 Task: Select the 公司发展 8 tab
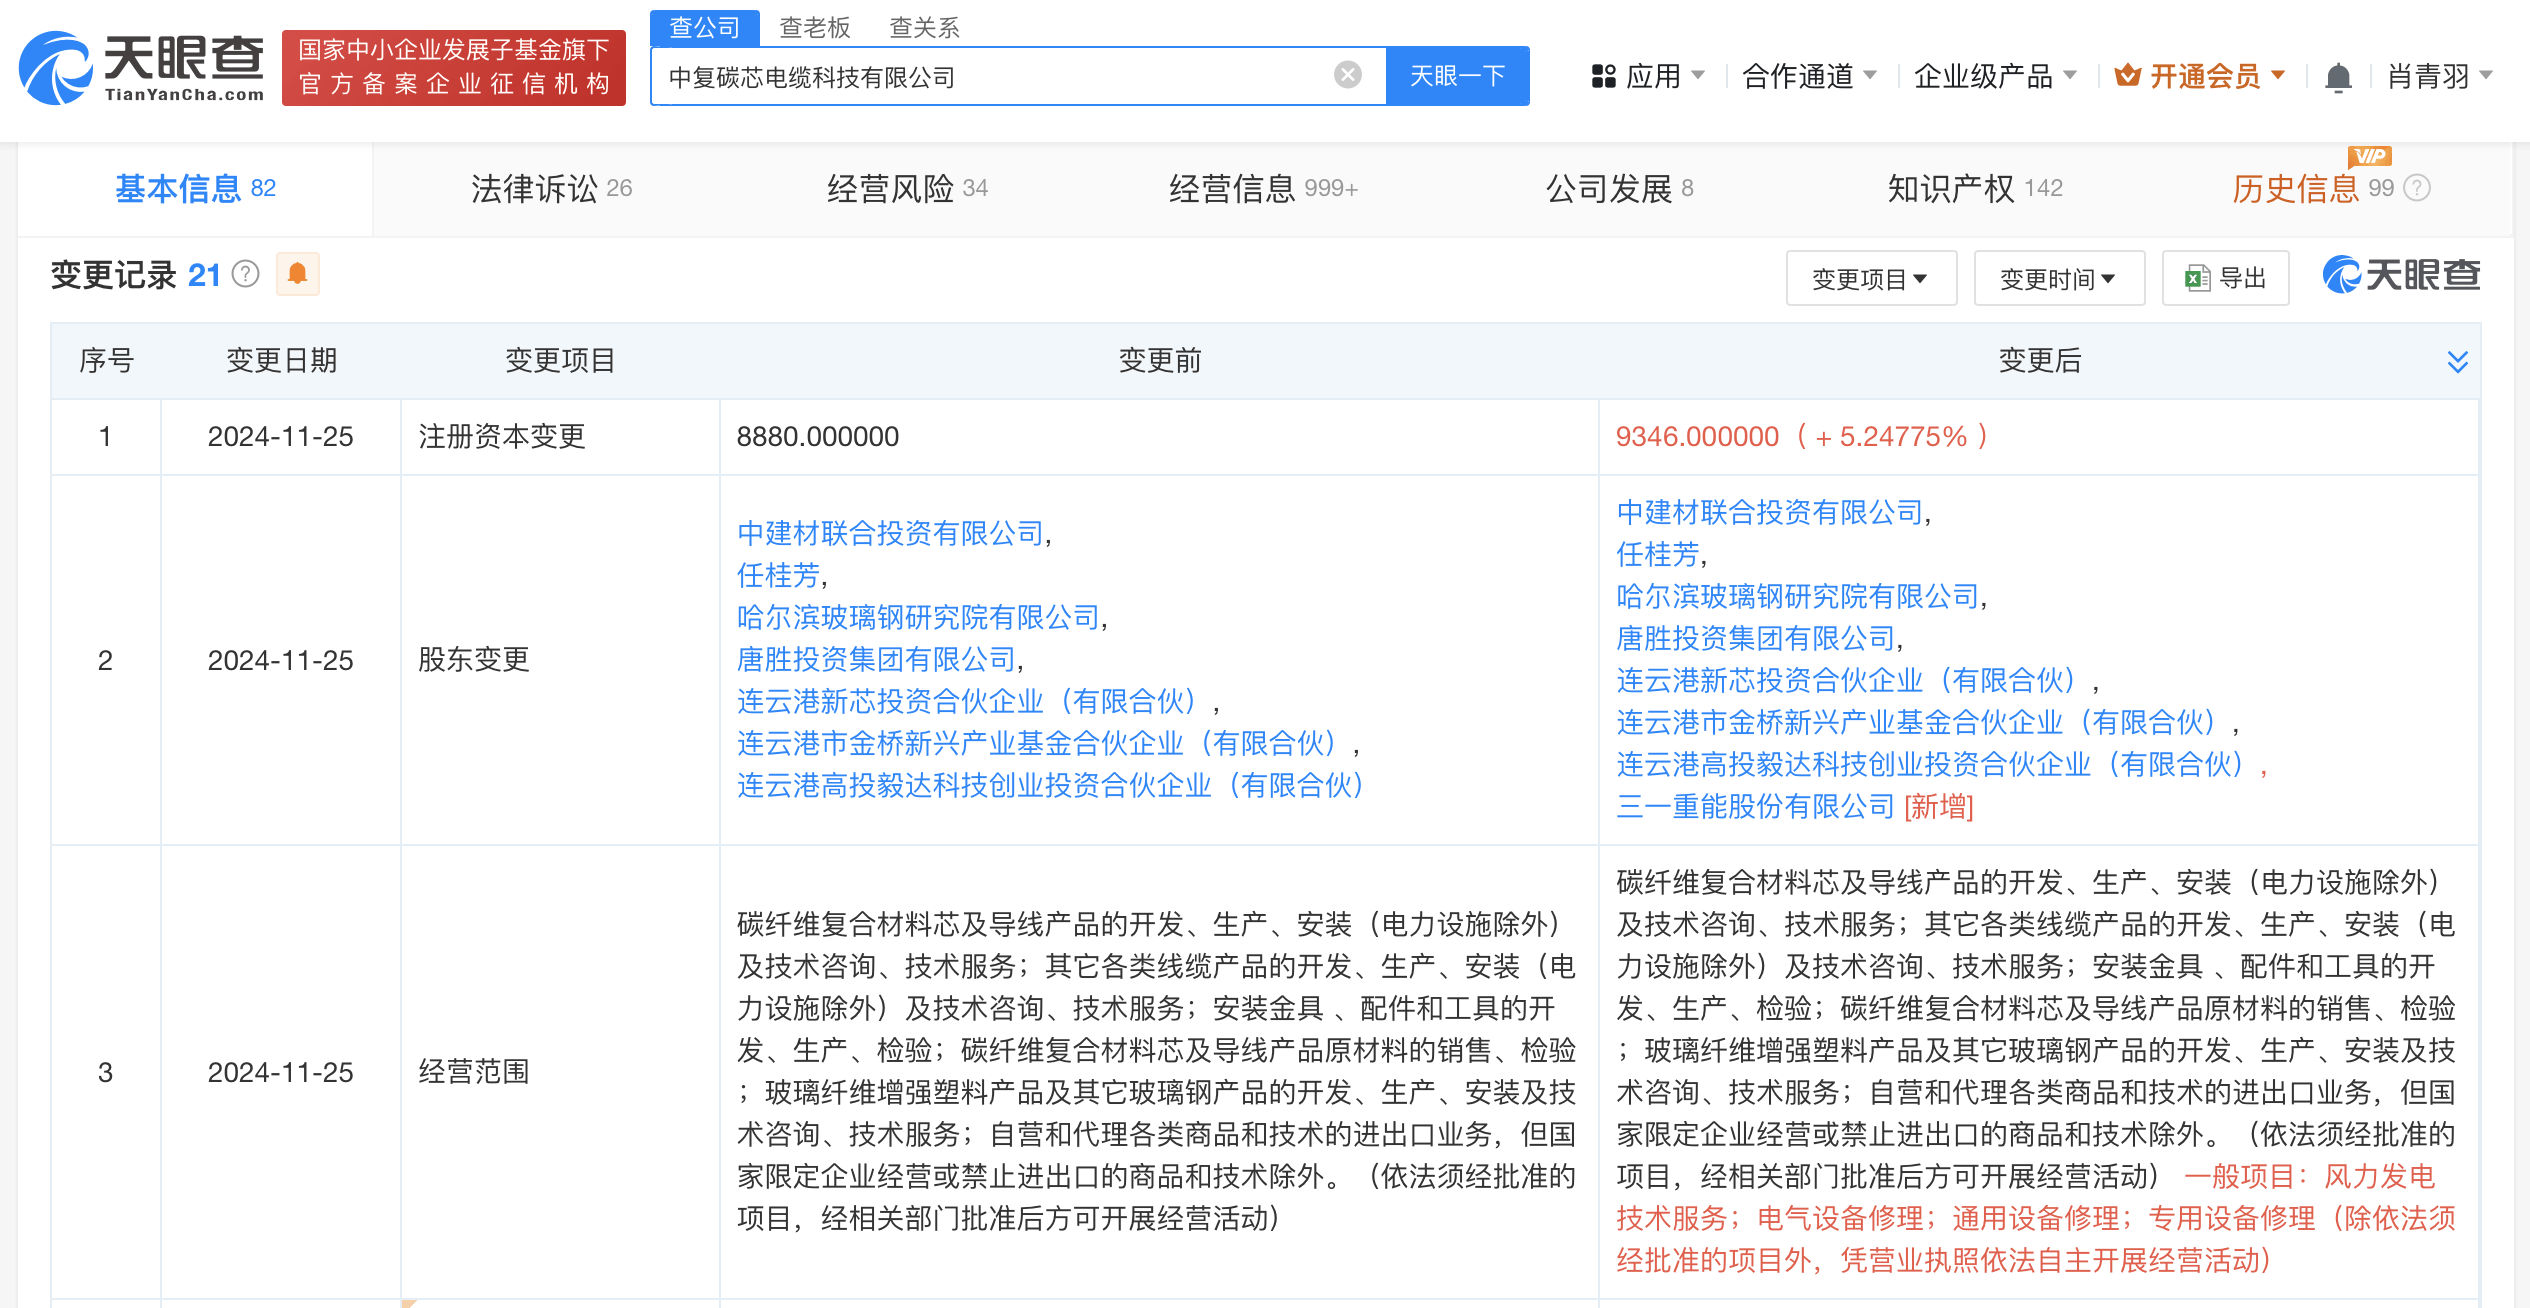tap(1619, 188)
